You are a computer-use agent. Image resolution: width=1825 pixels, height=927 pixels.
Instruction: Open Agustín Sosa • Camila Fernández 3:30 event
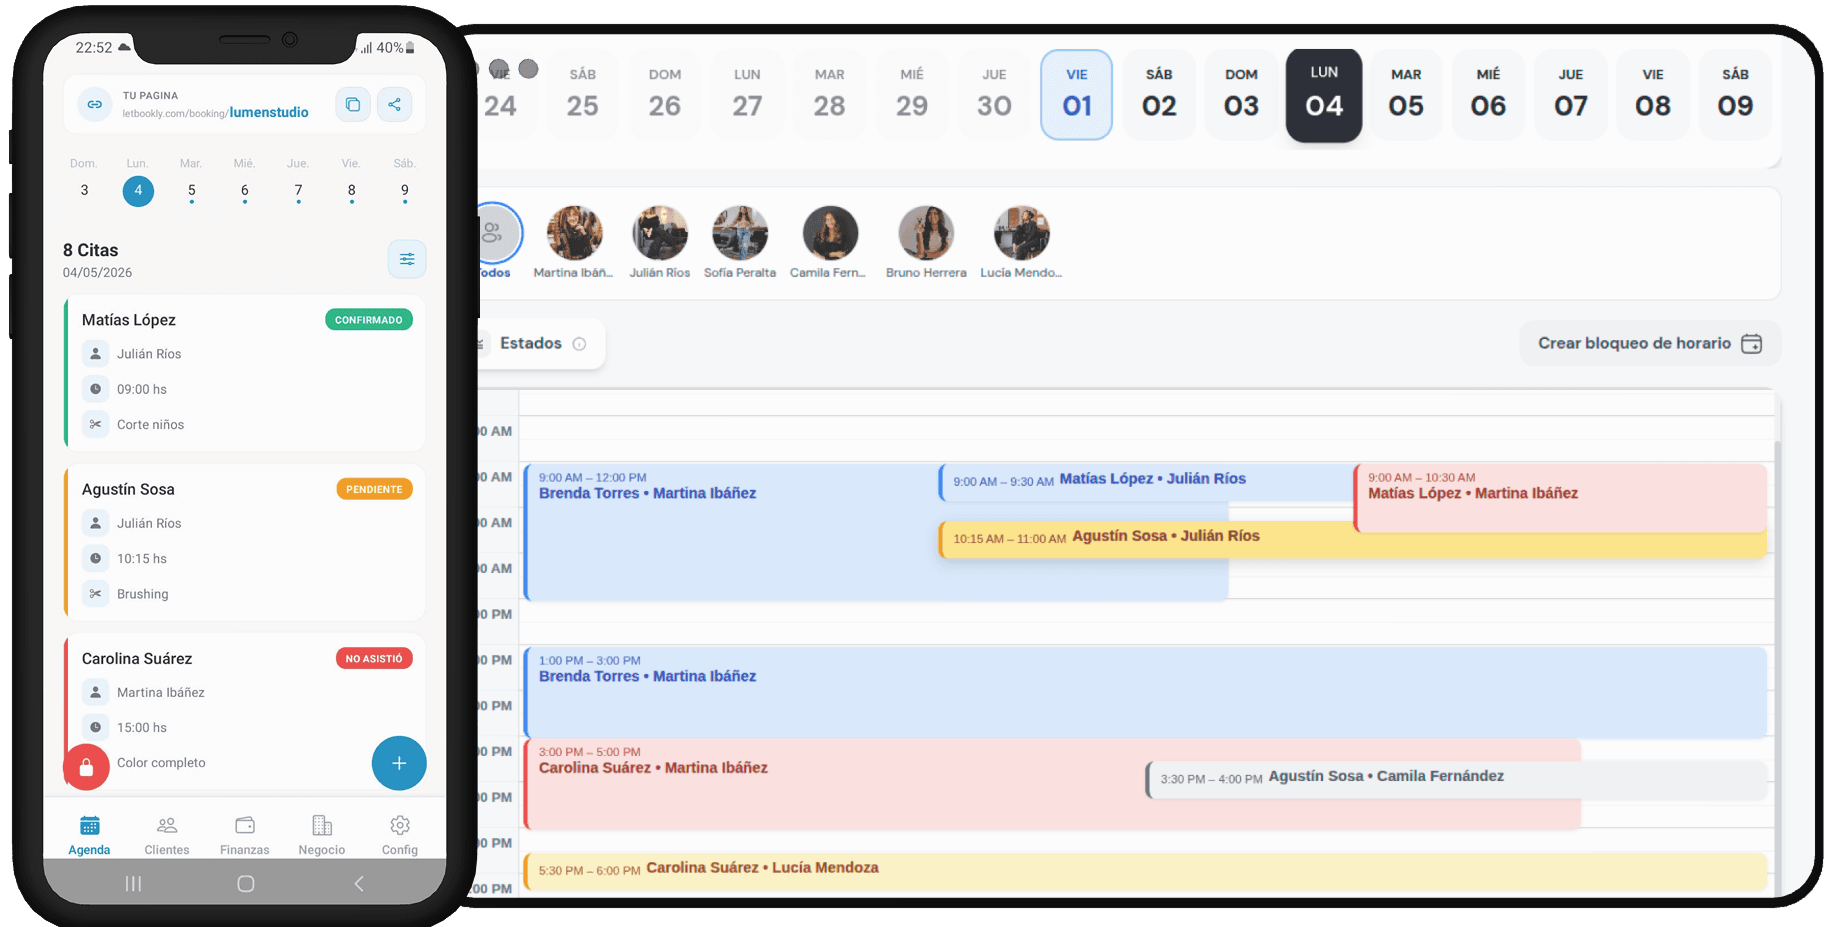click(1456, 779)
